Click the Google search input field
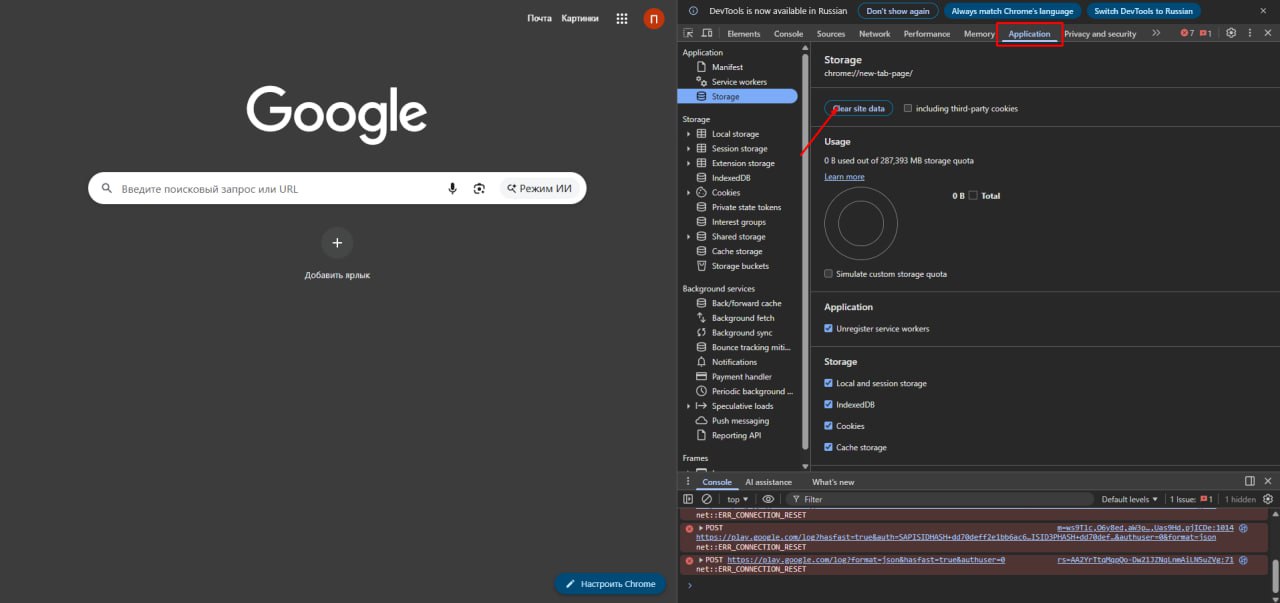Image resolution: width=1280 pixels, height=603 pixels. click(x=280, y=188)
